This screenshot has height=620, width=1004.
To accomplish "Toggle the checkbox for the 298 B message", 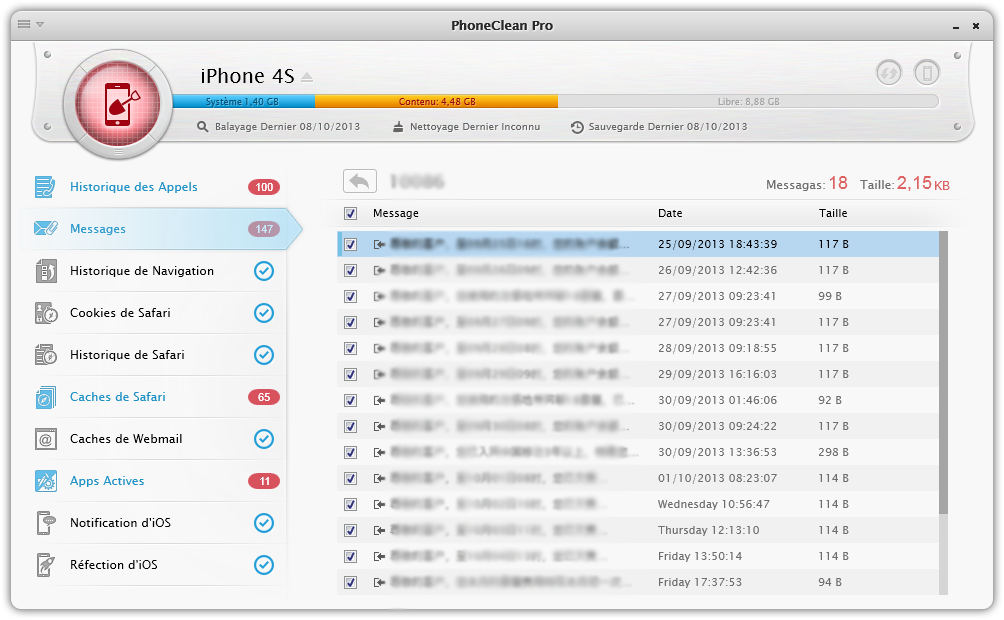I will pyautogui.click(x=350, y=452).
